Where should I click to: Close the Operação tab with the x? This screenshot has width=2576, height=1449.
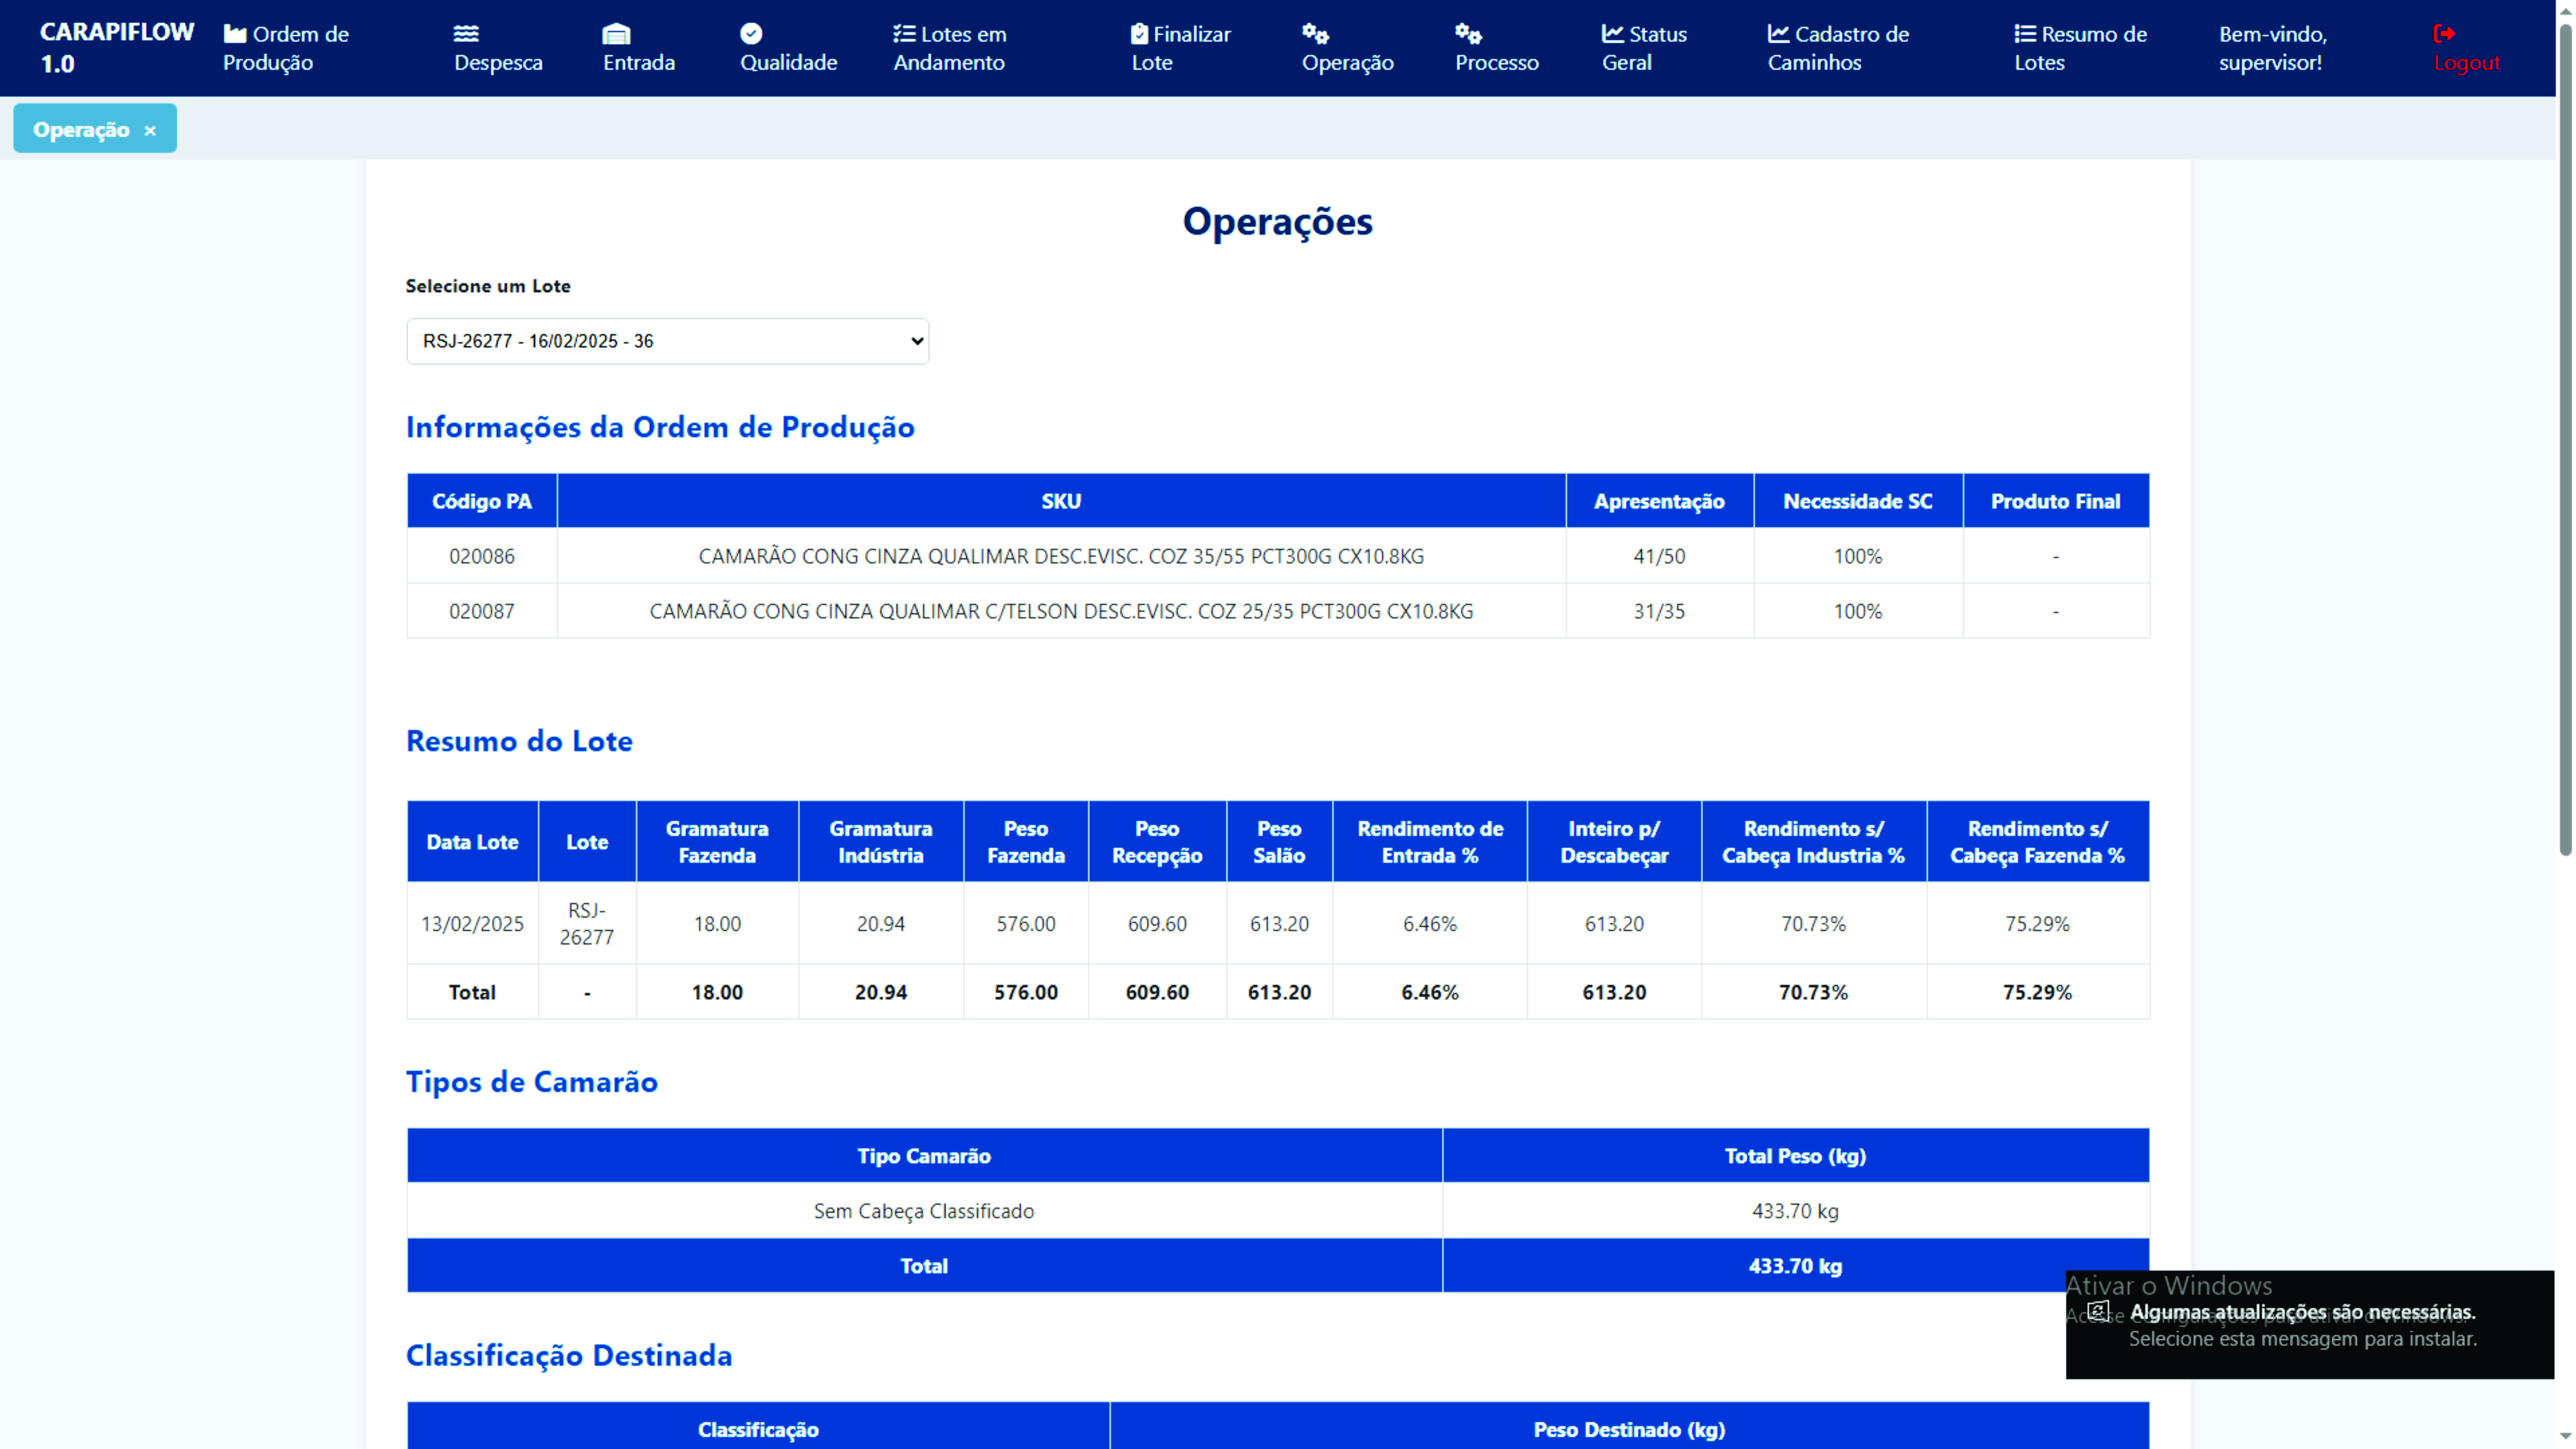(150, 131)
